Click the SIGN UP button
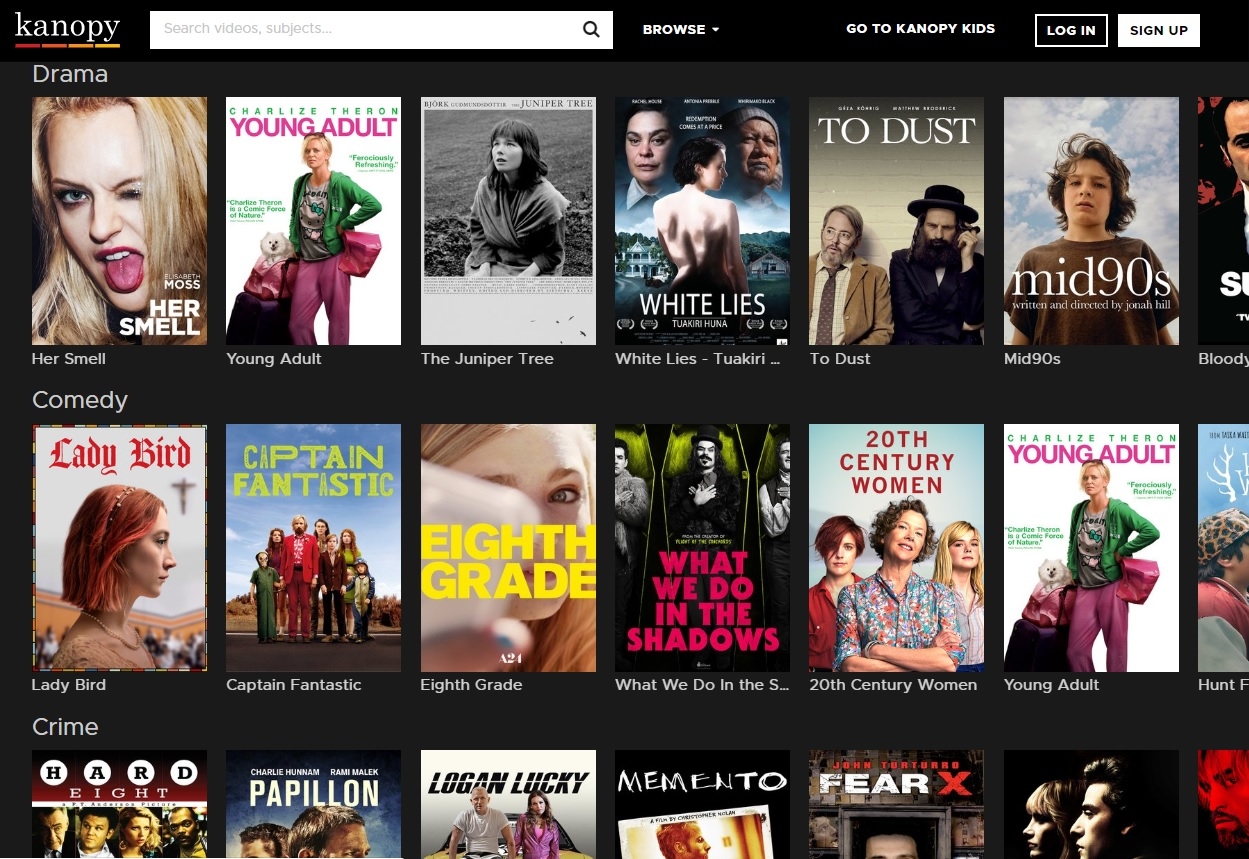Screen dimensions: 1249x859 point(1158,30)
